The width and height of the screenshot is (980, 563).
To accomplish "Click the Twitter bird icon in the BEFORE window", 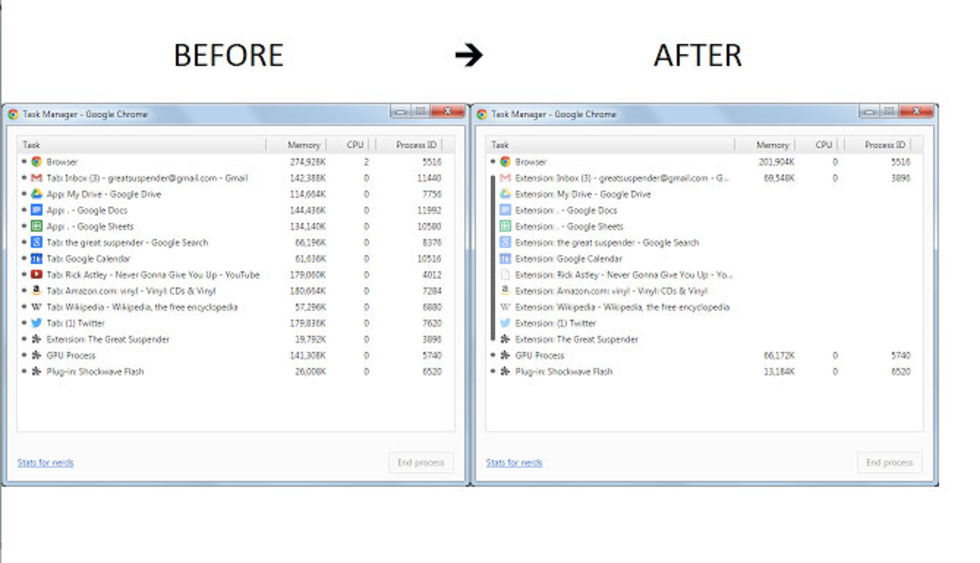I will click(x=36, y=323).
